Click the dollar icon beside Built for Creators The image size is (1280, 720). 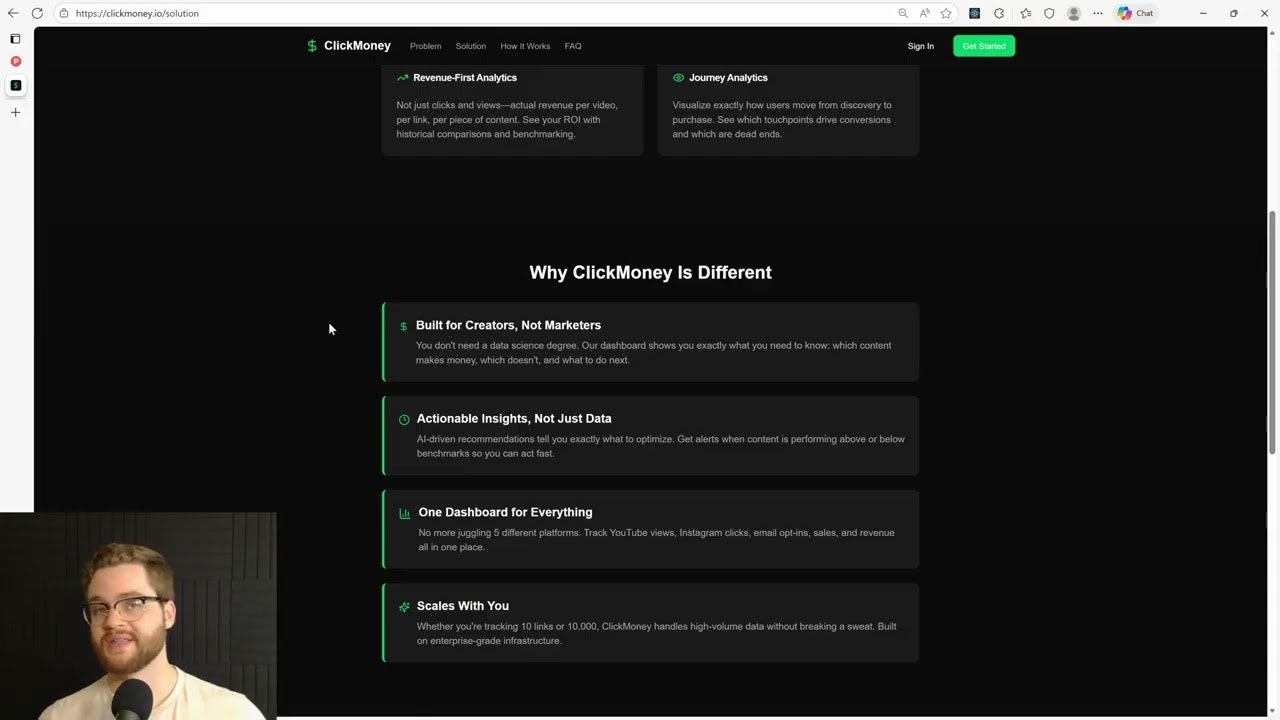tap(403, 325)
